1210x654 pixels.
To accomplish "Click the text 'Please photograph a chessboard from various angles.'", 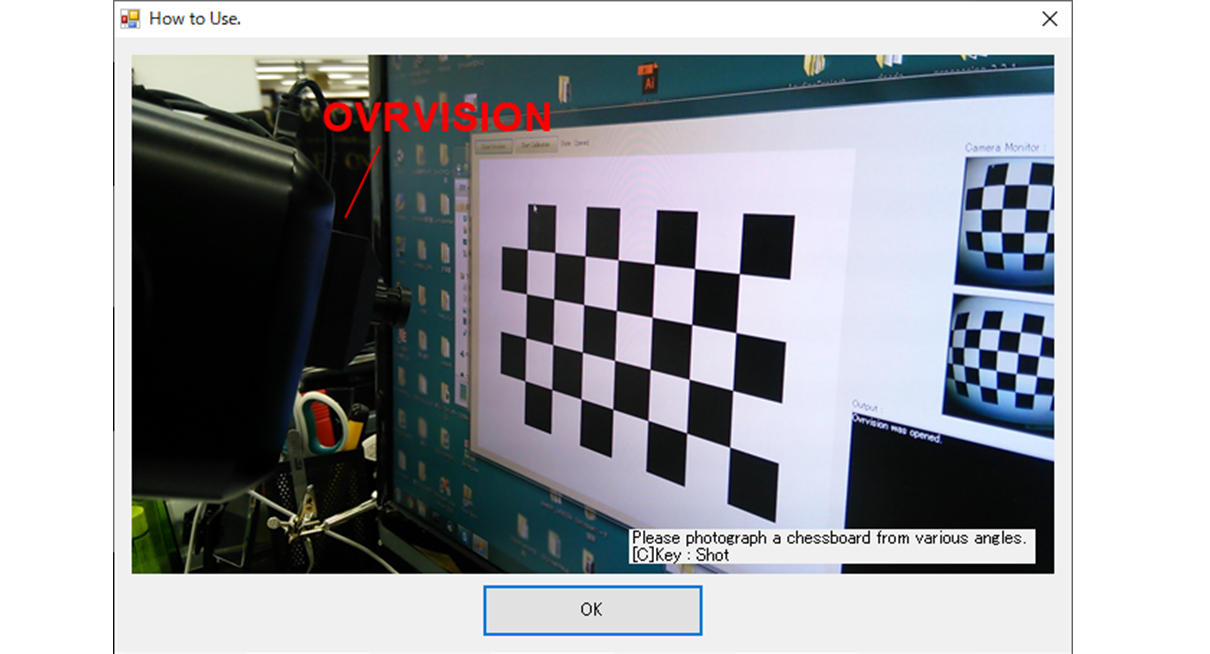I will (829, 538).
